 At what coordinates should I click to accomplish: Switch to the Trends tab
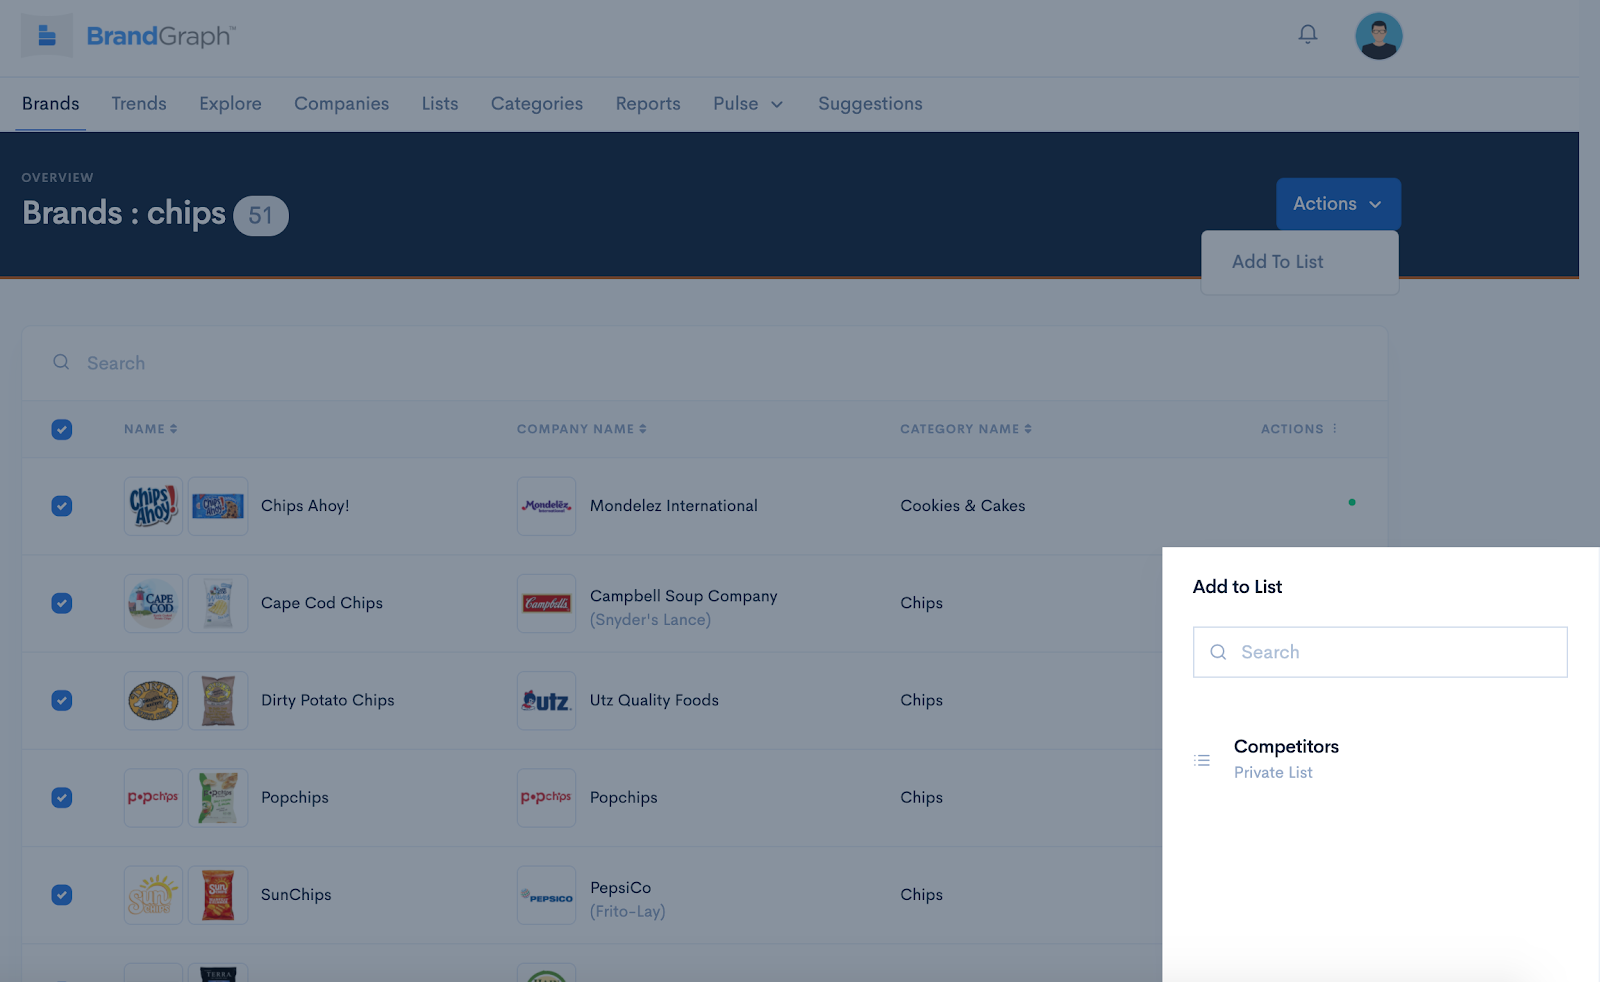point(139,104)
